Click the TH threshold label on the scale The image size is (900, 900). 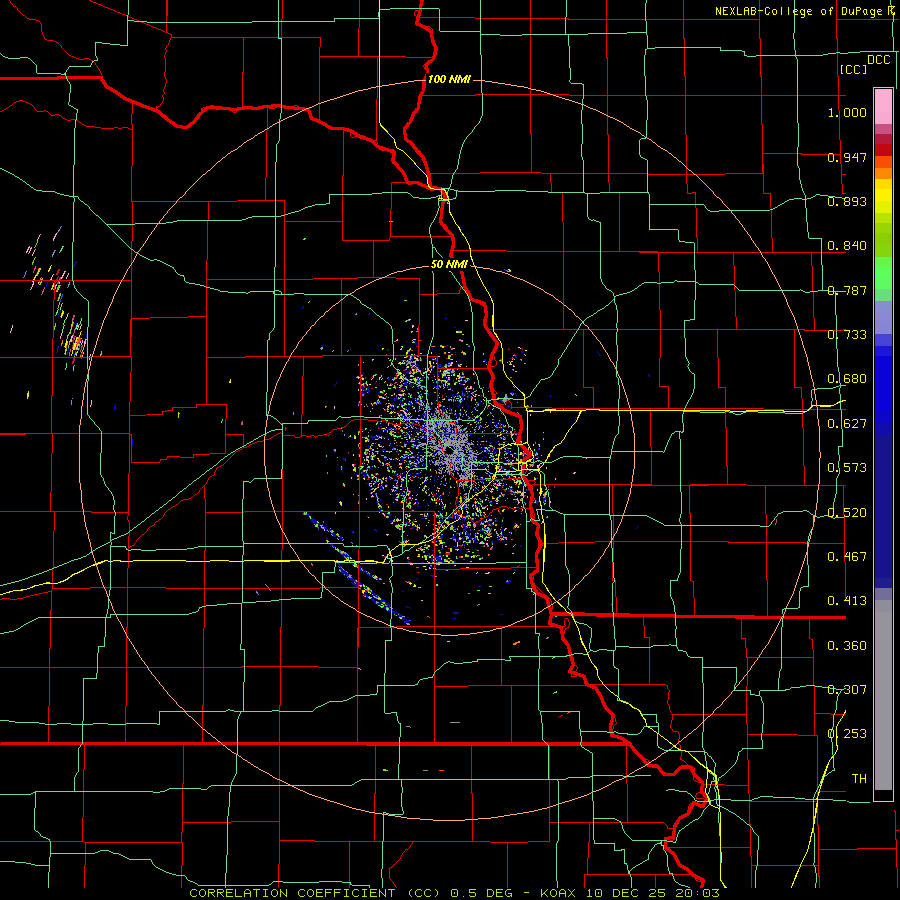coord(859,779)
